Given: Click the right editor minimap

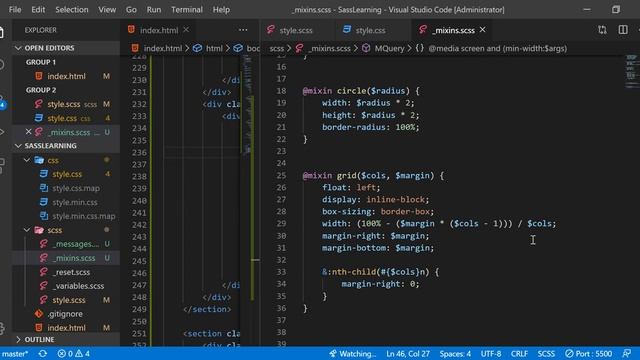Looking at the screenshot, I should [631, 71].
